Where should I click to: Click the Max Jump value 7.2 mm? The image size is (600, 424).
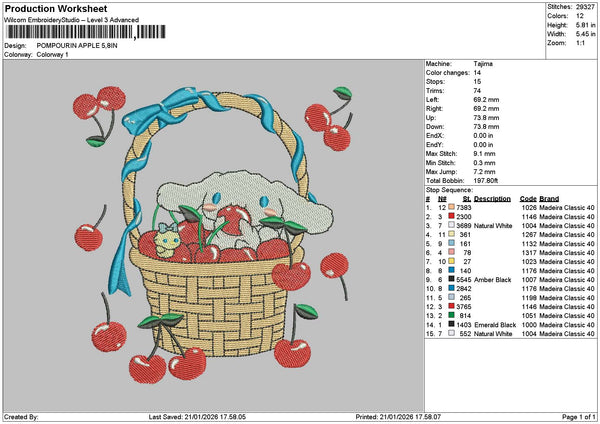tap(484, 172)
